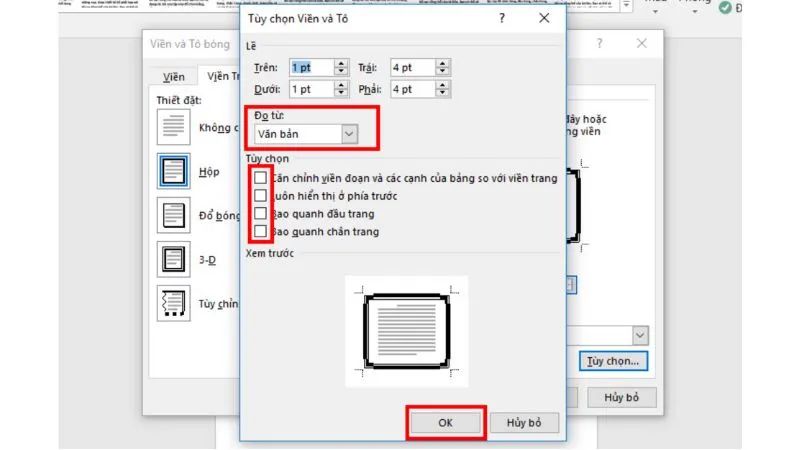Click the Phải margin input field
Viewport: 800px width, 450px height.
(413, 89)
